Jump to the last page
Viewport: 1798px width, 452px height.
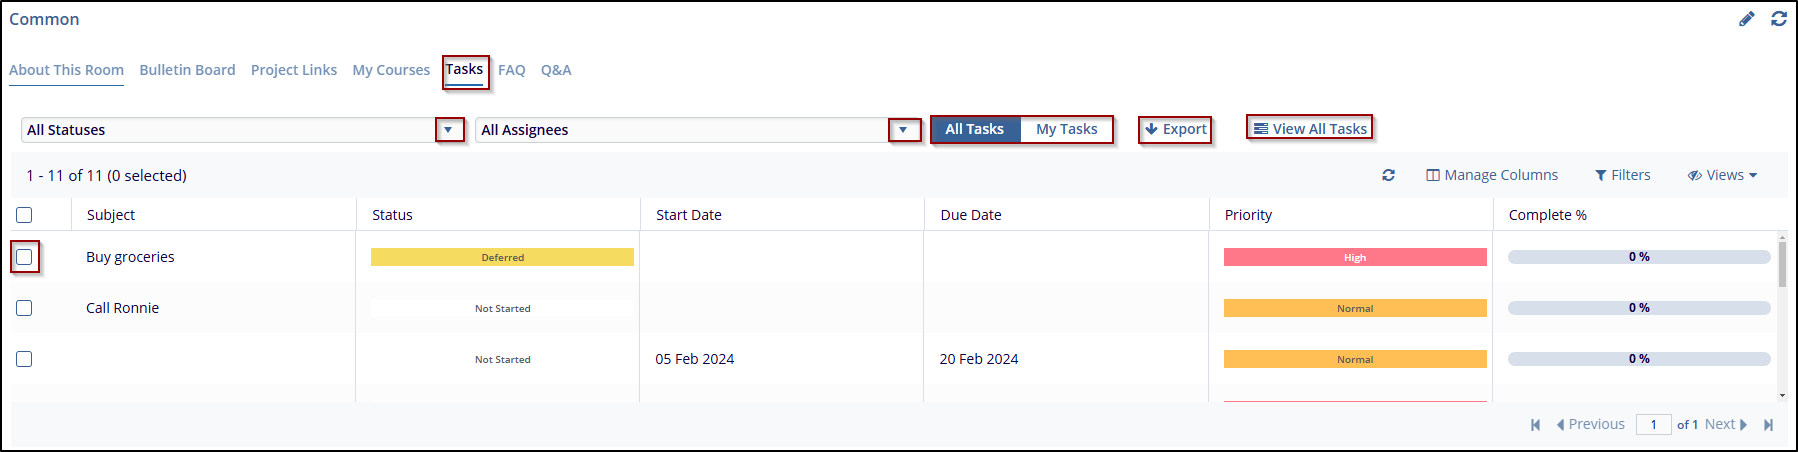pos(1768,425)
